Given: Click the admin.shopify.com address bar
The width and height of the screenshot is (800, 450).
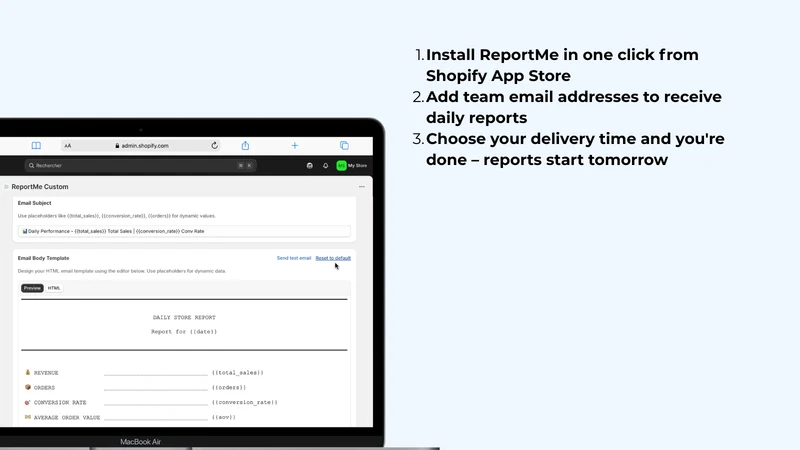Looking at the screenshot, I should pos(142,145).
